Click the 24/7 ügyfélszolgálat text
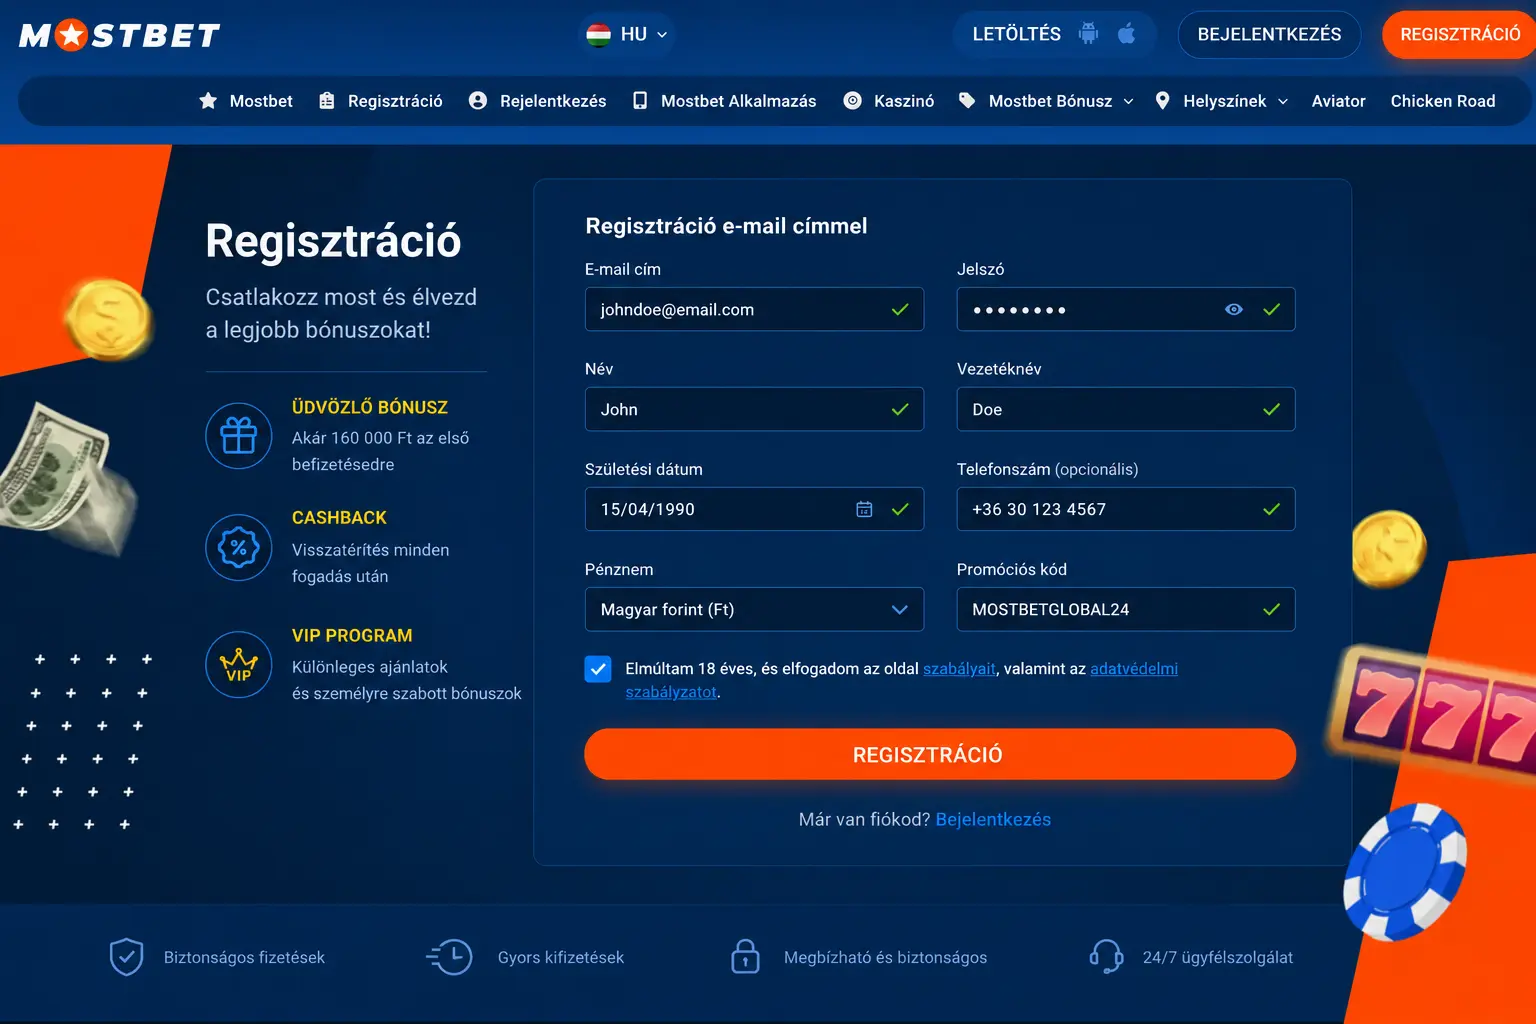 [x=1218, y=957]
